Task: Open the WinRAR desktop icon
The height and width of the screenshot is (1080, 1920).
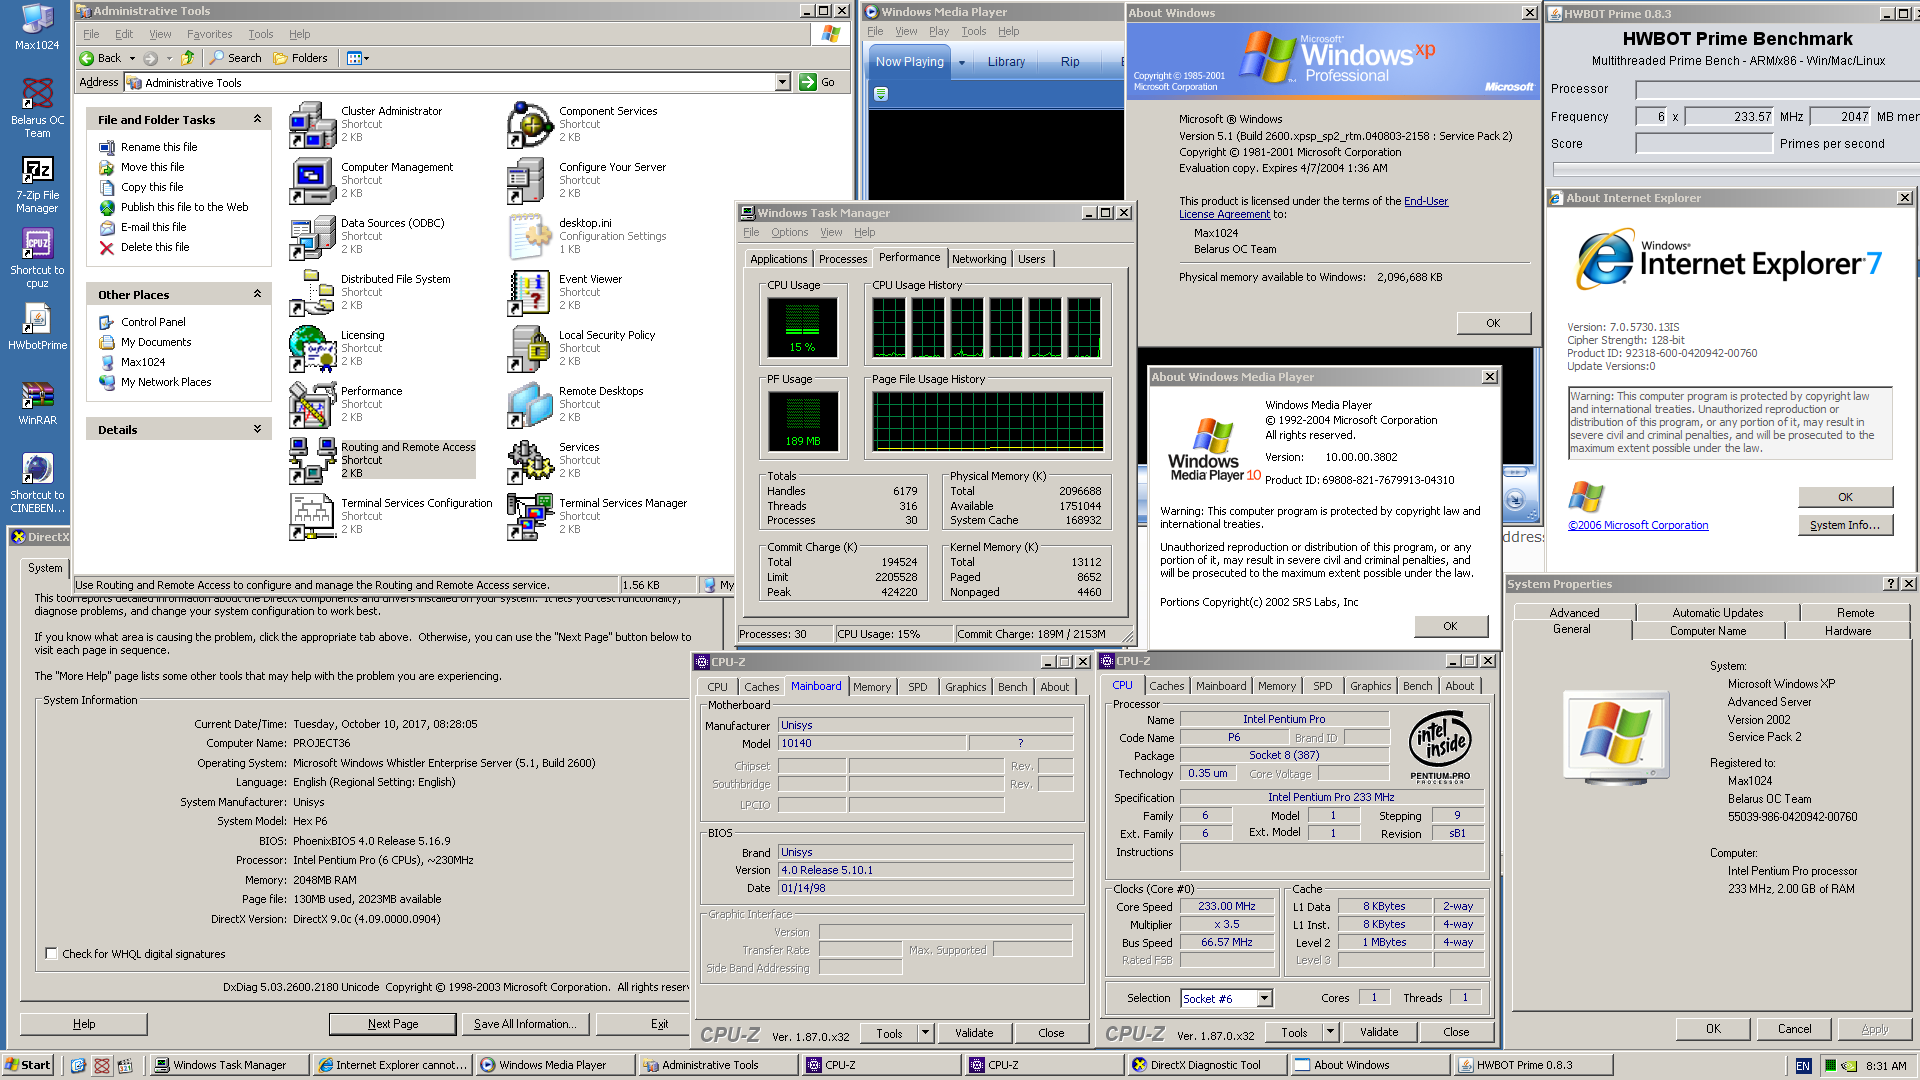Action: (x=37, y=395)
